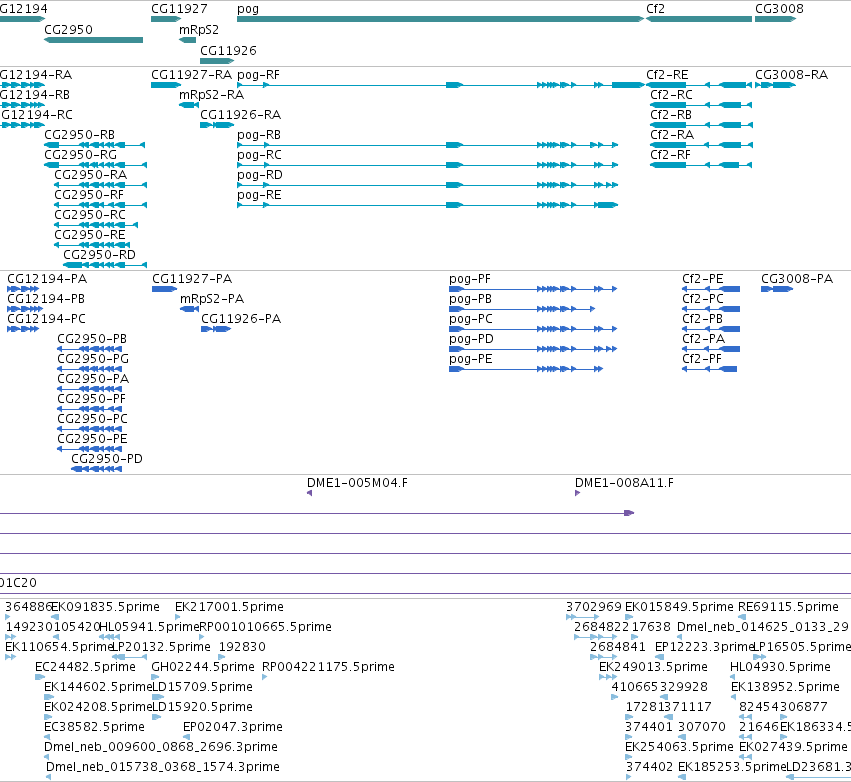The height and width of the screenshot is (782, 851).
Task: Select EST Dmel_neb_009600_0868_2696.3prime
Action: (47, 757)
